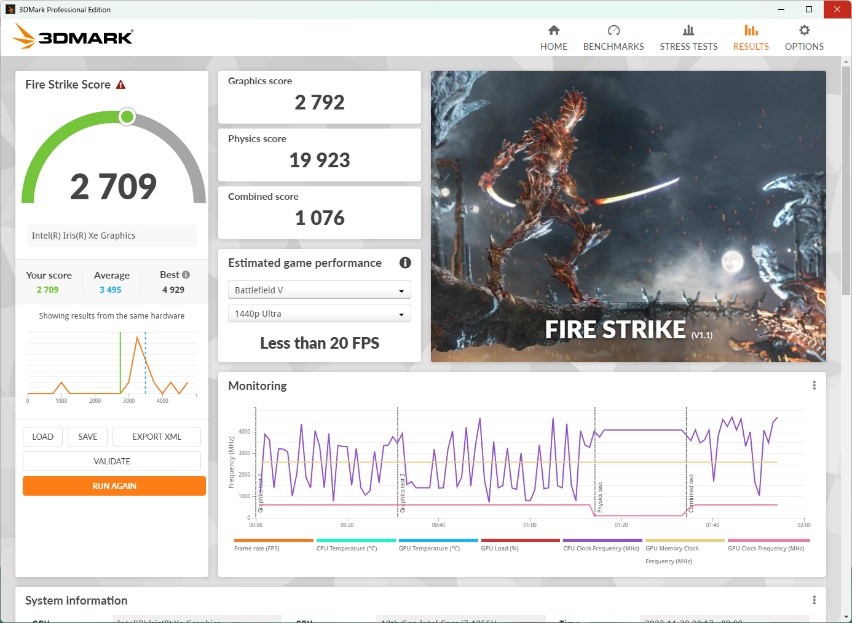Open the Monitoring panel three-dot menu
This screenshot has width=852, height=623.
tap(814, 386)
